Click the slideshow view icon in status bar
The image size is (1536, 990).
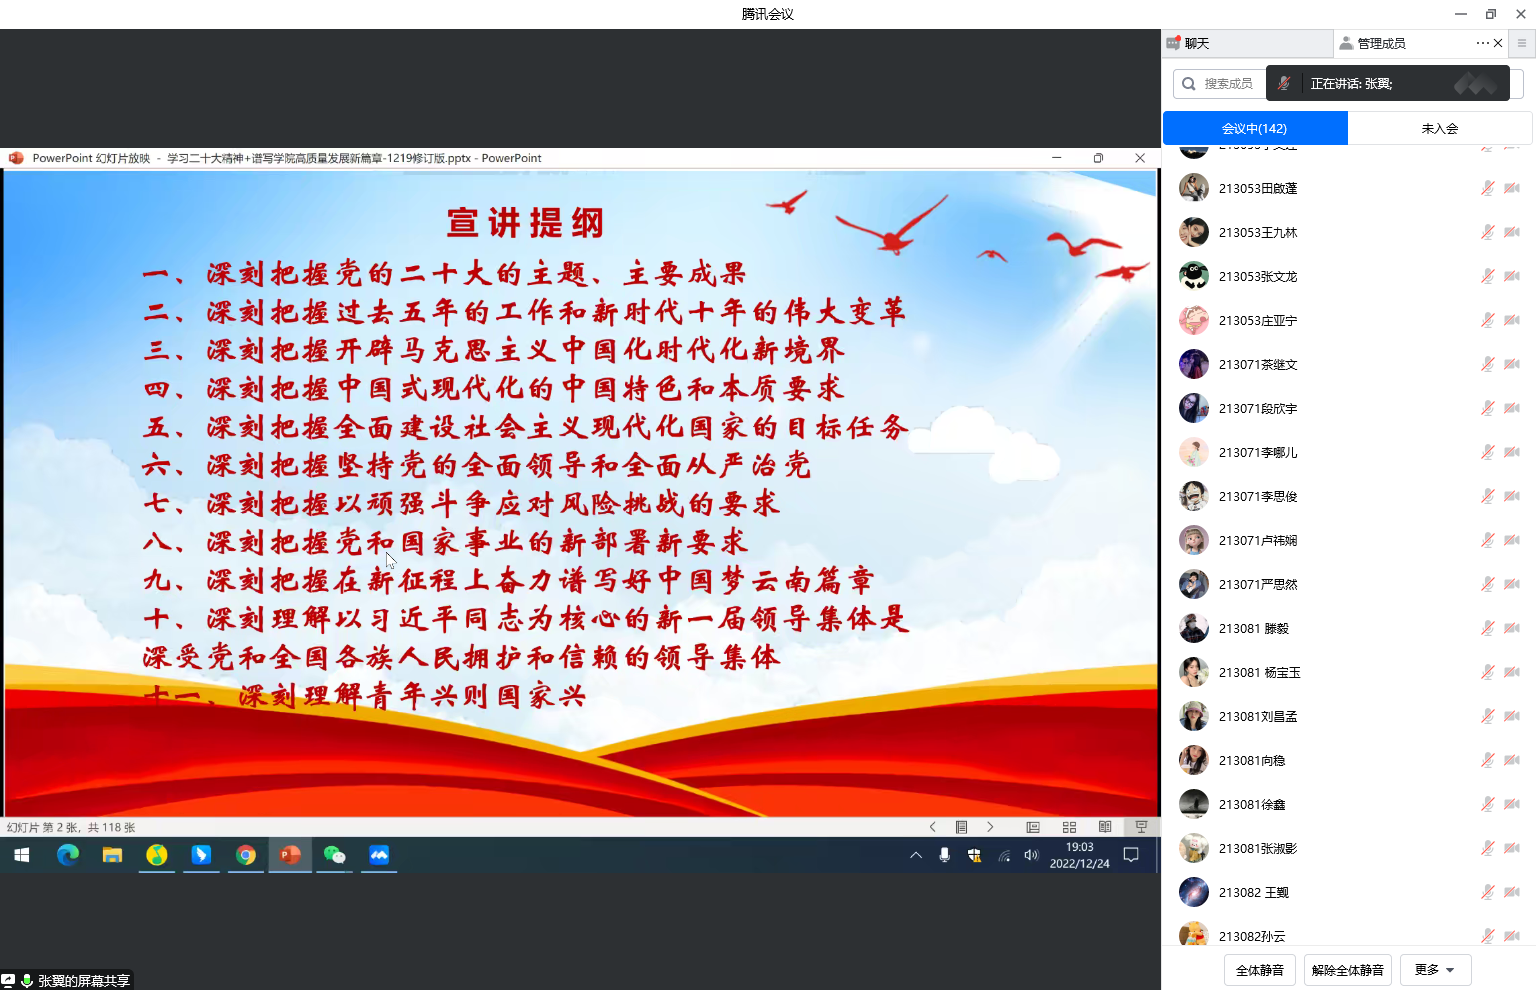click(x=1141, y=827)
